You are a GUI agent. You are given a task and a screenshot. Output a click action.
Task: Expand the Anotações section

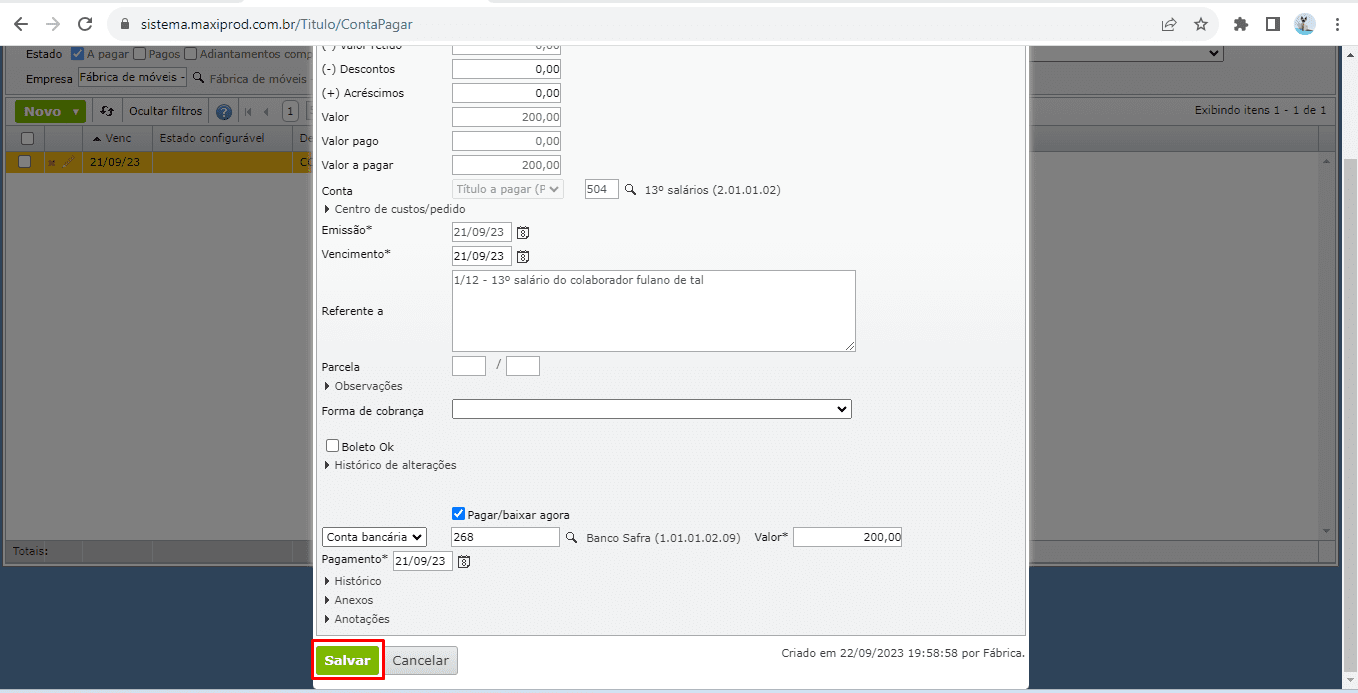click(x=356, y=619)
